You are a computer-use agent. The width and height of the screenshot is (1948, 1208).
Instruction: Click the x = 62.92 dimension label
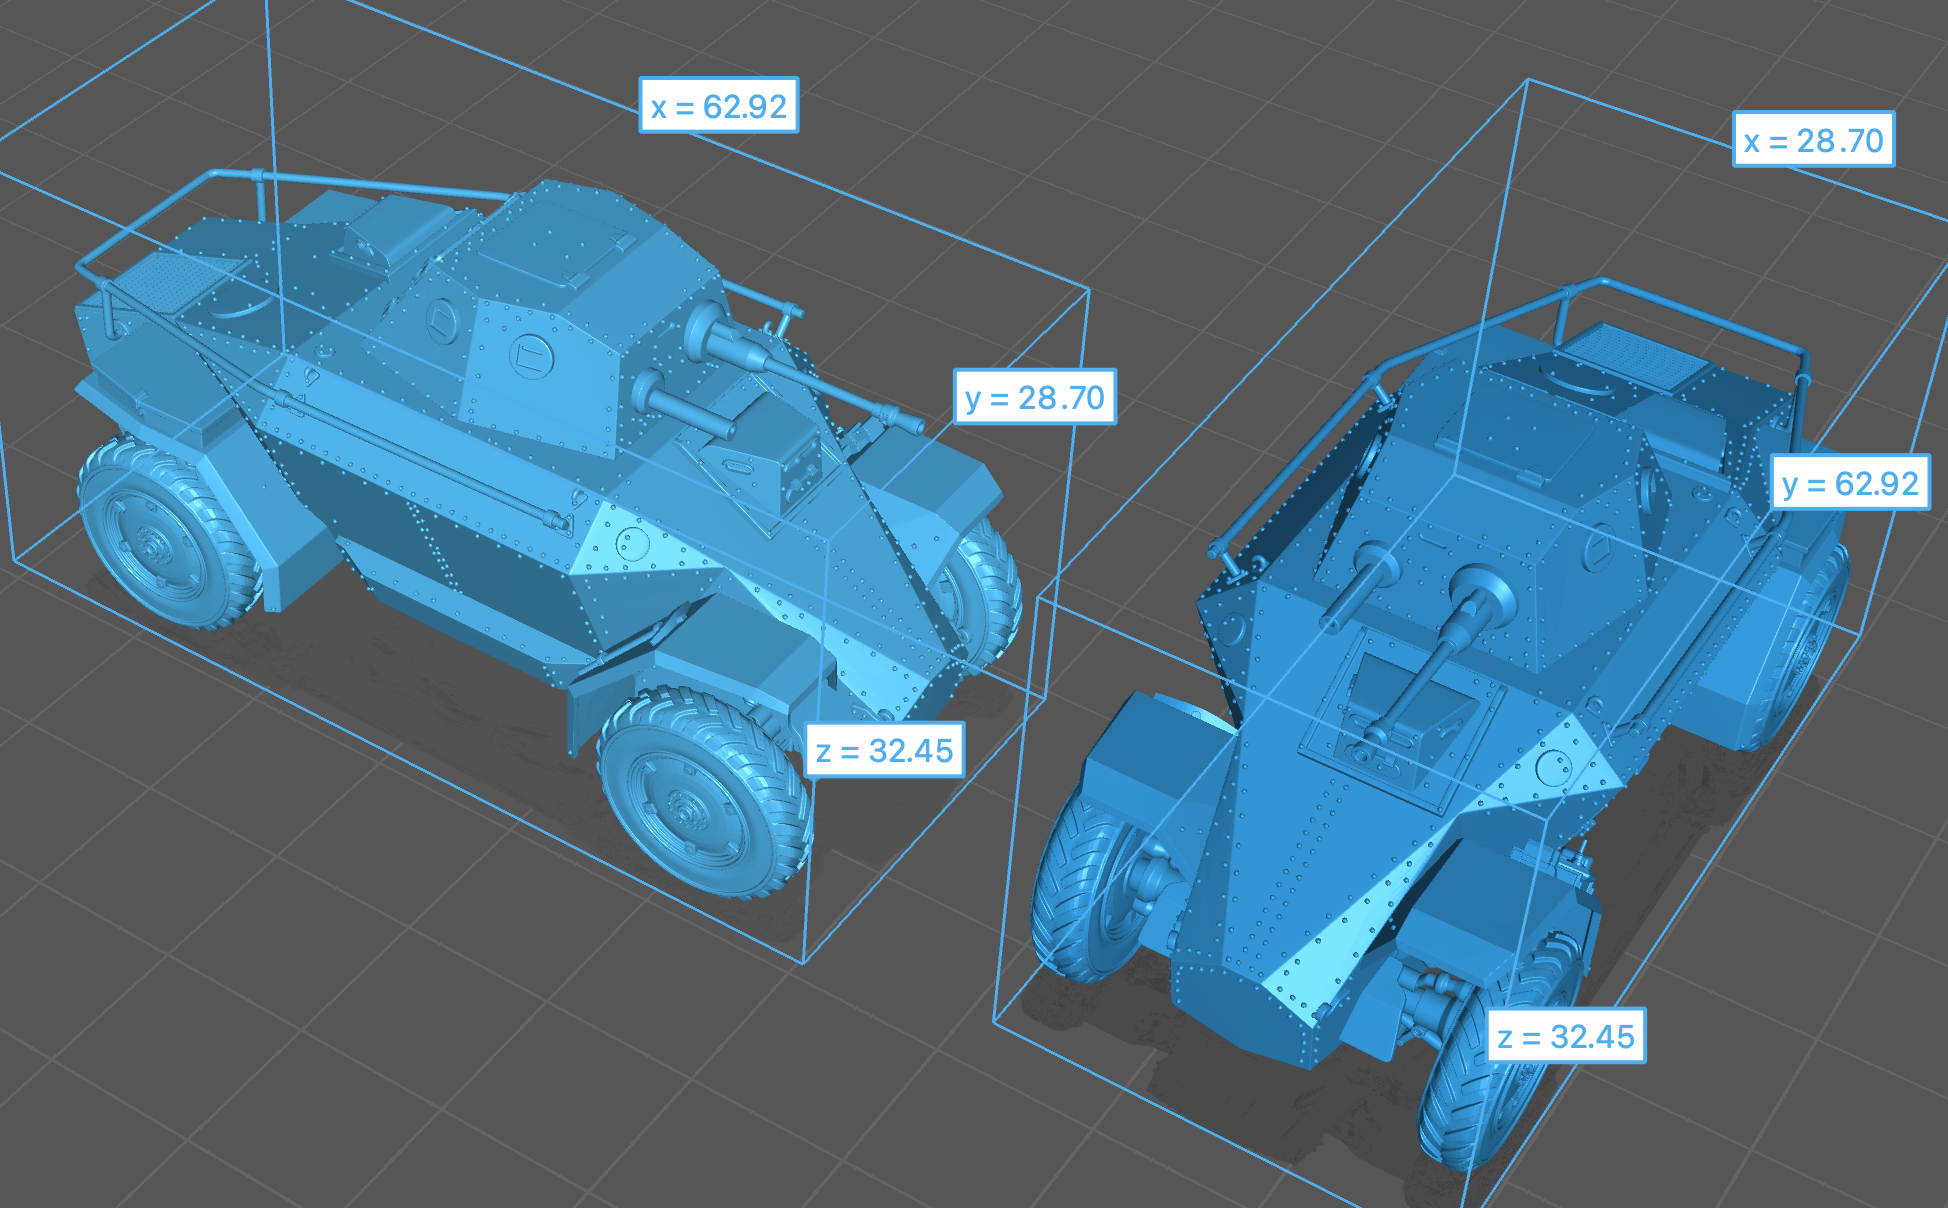click(718, 106)
